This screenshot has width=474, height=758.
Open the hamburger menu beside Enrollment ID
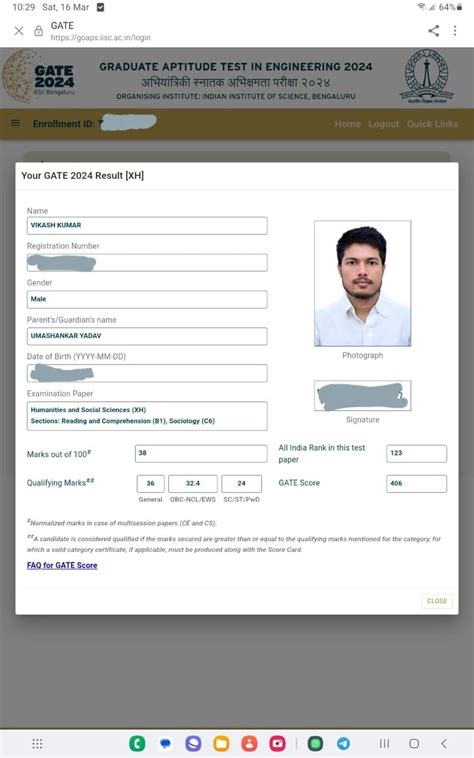[15, 123]
